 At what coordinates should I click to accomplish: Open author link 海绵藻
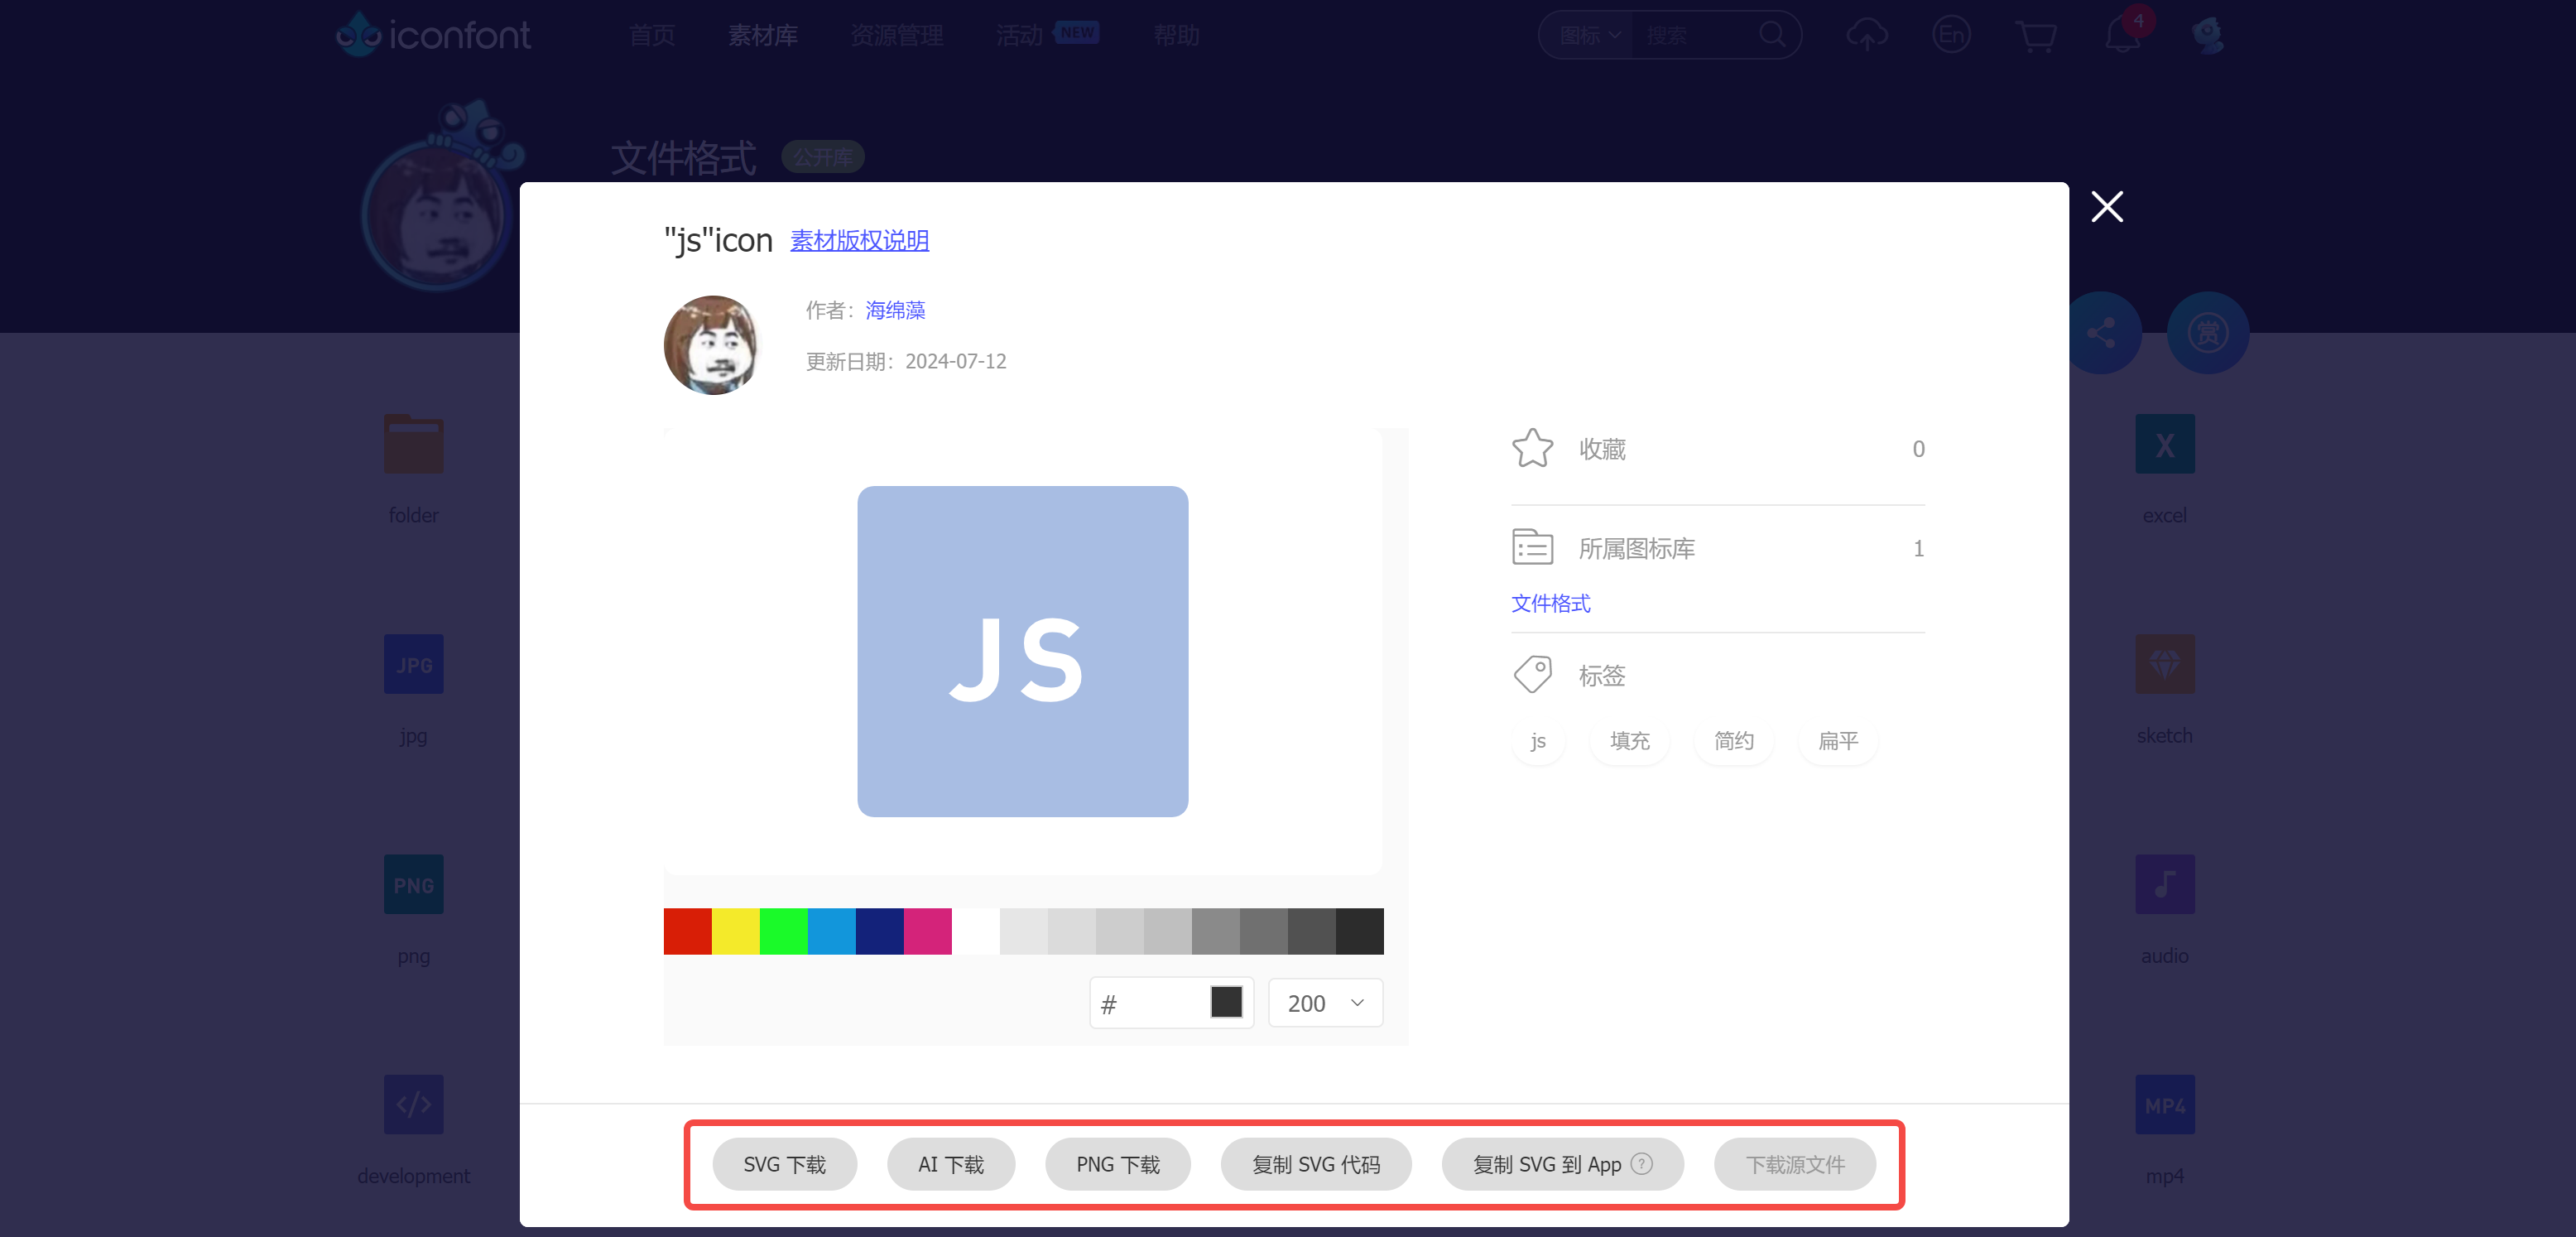coord(895,310)
